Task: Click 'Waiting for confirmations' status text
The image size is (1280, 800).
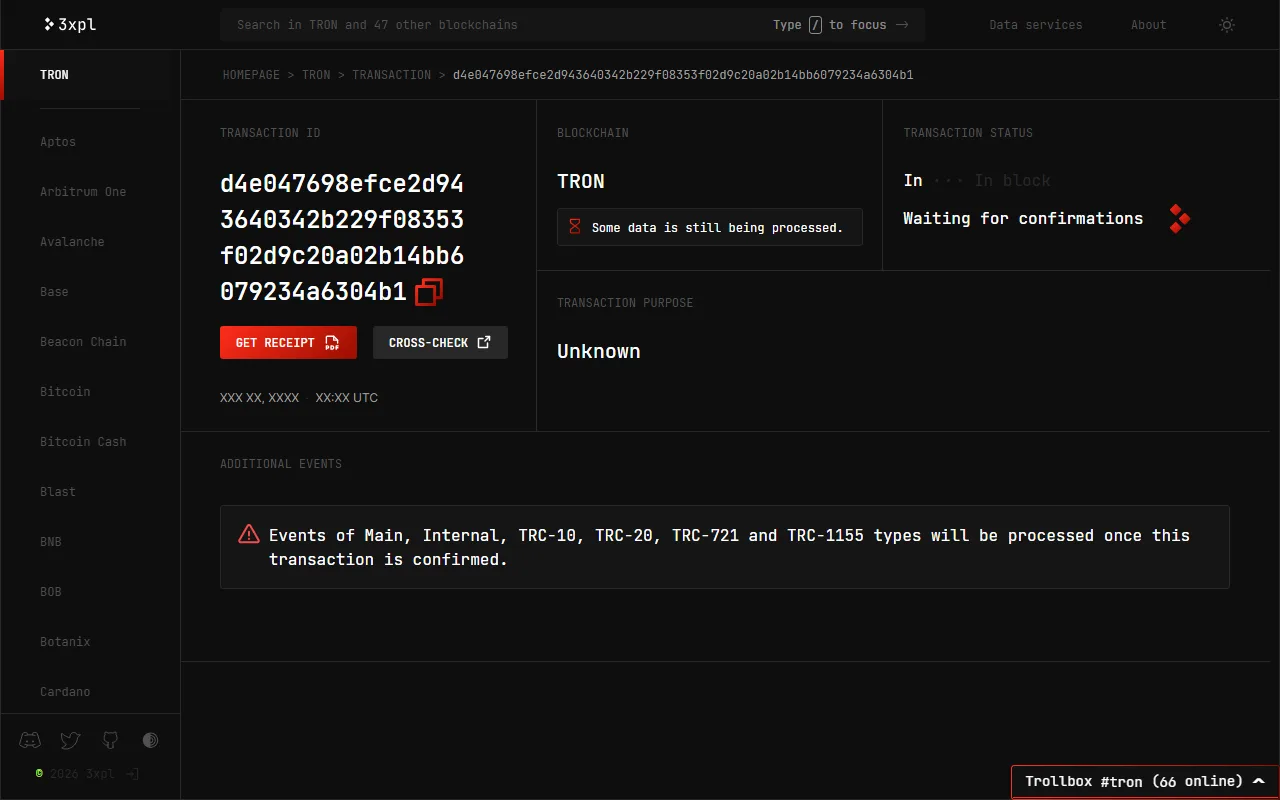Action: (1023, 218)
